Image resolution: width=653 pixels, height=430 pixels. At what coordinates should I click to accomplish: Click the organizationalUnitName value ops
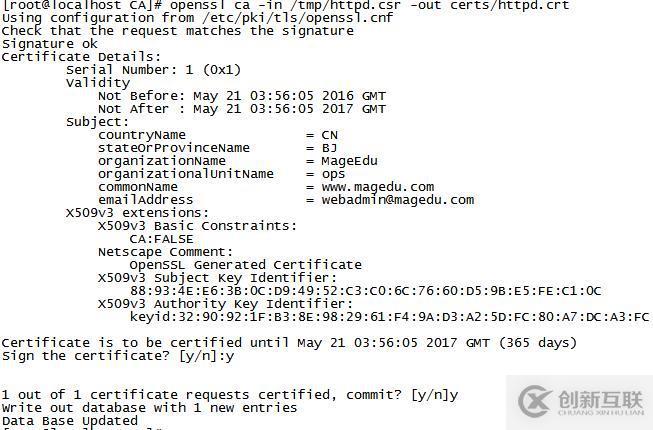333,174
